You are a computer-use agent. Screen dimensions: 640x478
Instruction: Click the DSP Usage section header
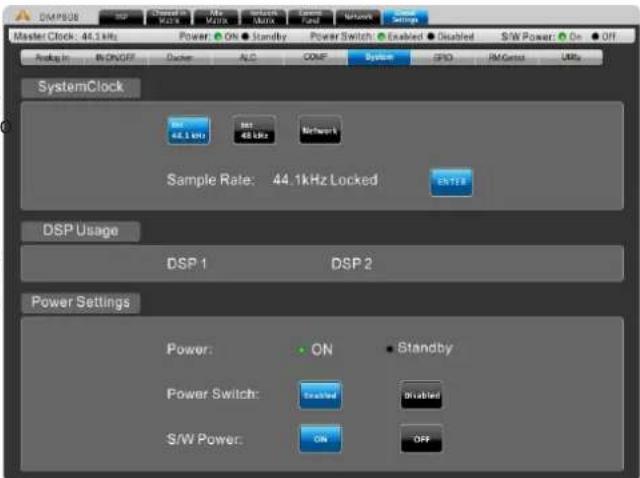[80, 231]
